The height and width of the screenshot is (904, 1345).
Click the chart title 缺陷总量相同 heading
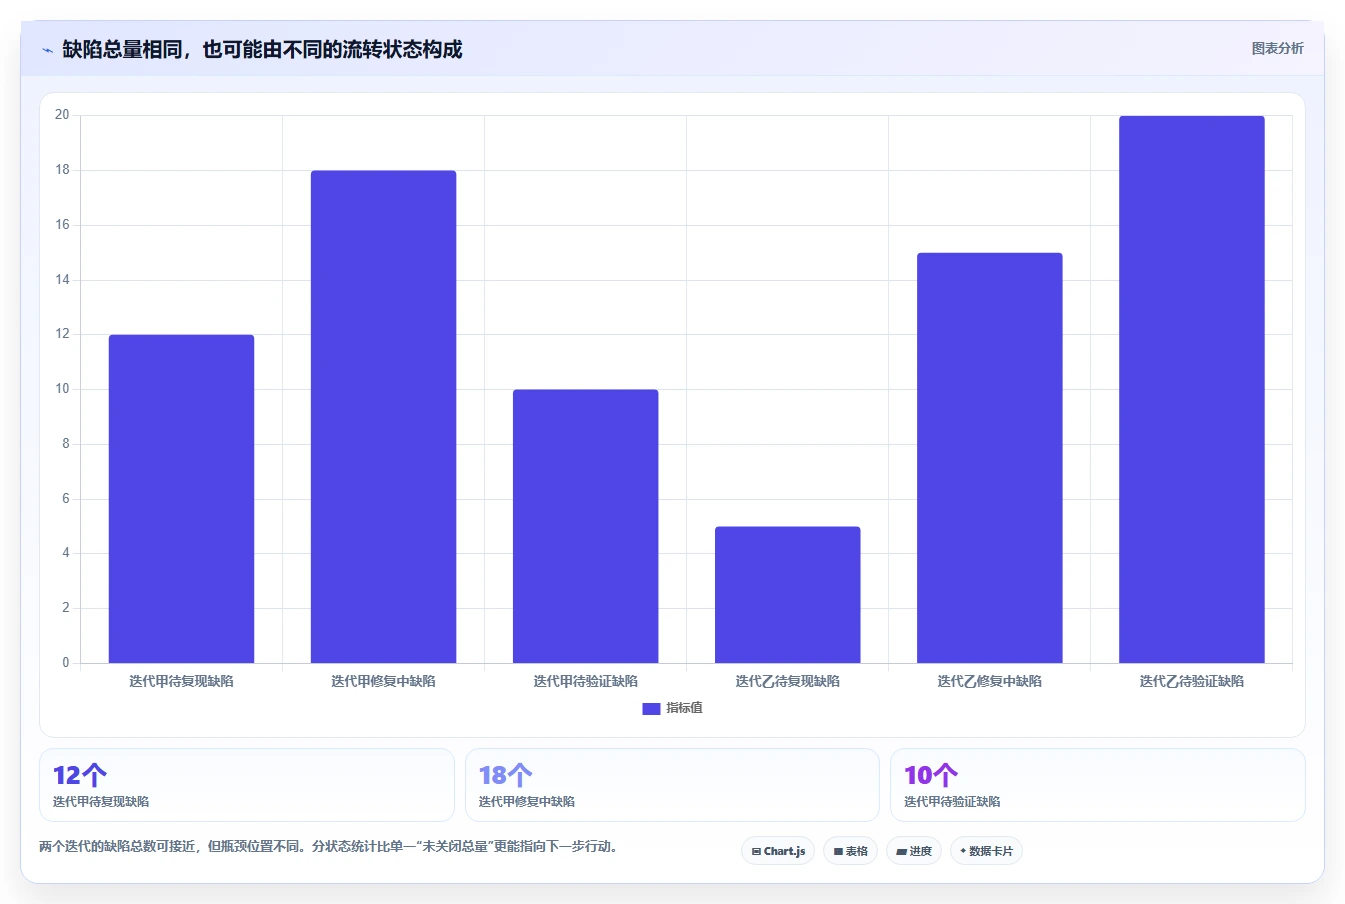[x=262, y=50]
